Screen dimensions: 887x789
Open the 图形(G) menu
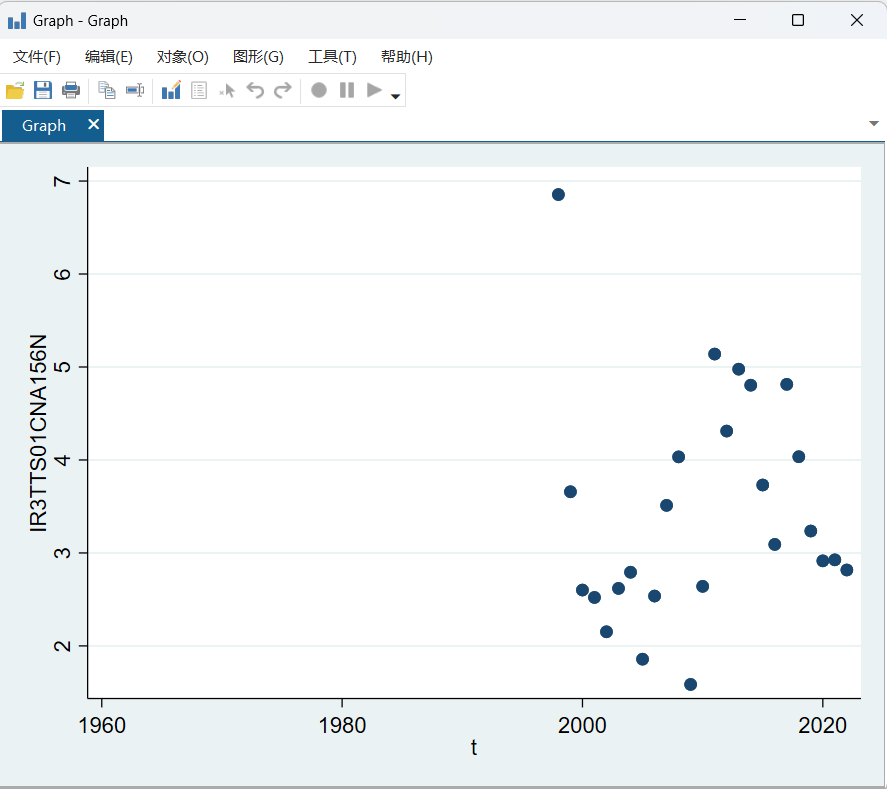[258, 57]
